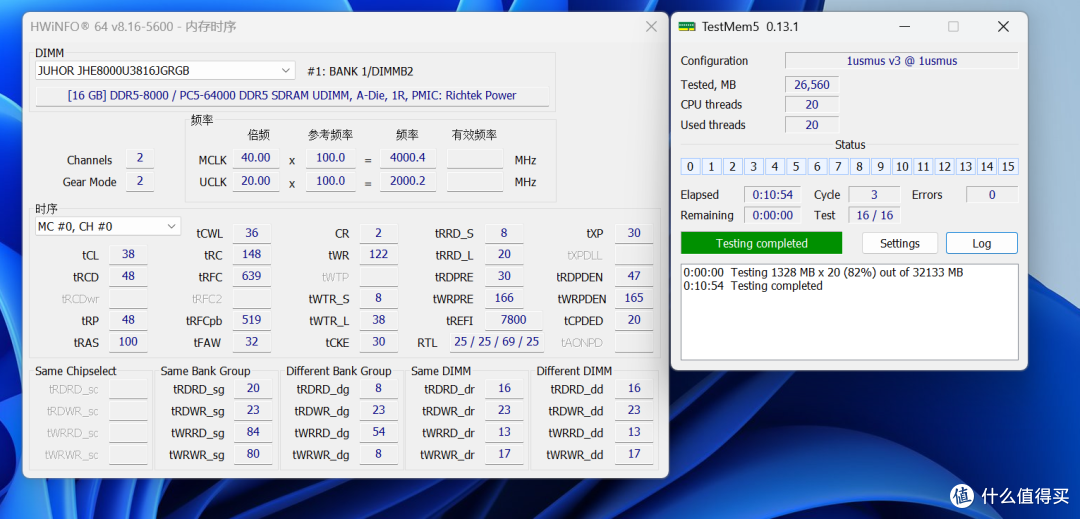Screen dimensions: 1080x519
Task: Click the Elapsed time 0:10:54 field
Action: [x=771, y=195]
